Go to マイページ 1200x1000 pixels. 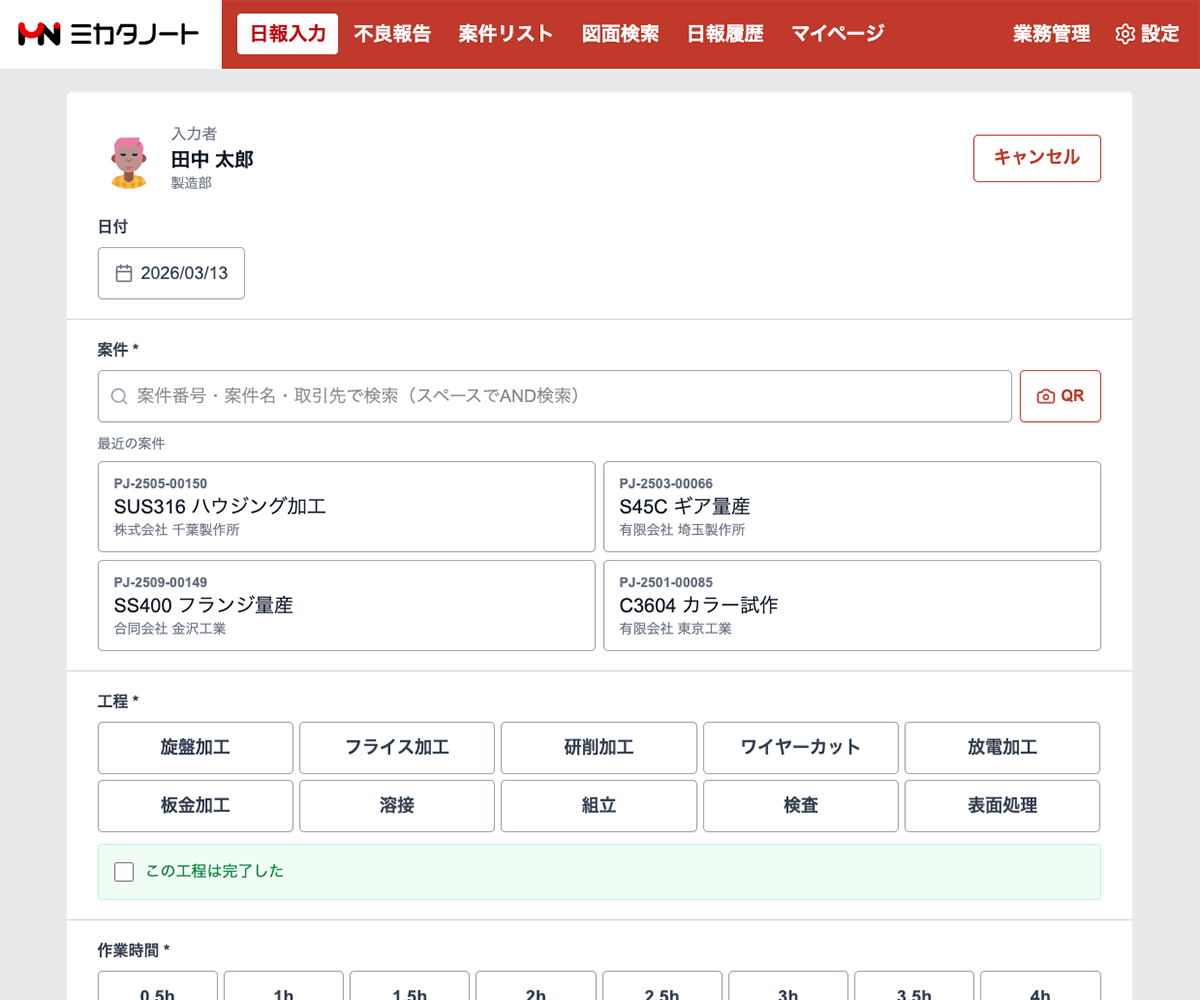pos(836,33)
